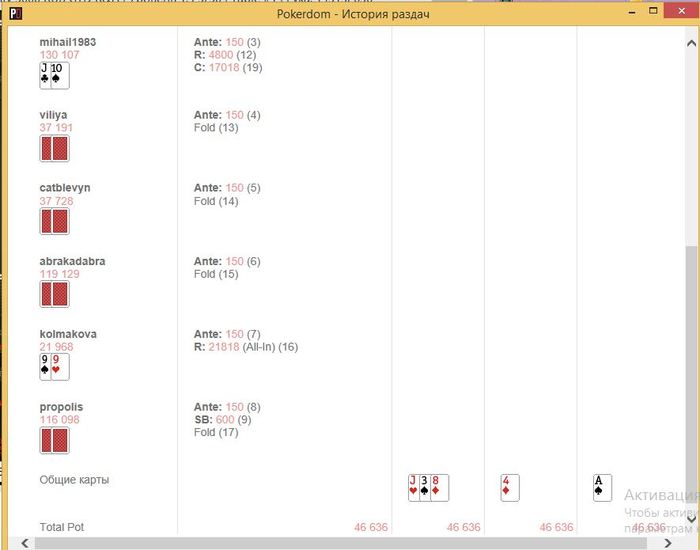
Task: Click the vertical scrollbar up arrow
Action: click(x=691, y=43)
